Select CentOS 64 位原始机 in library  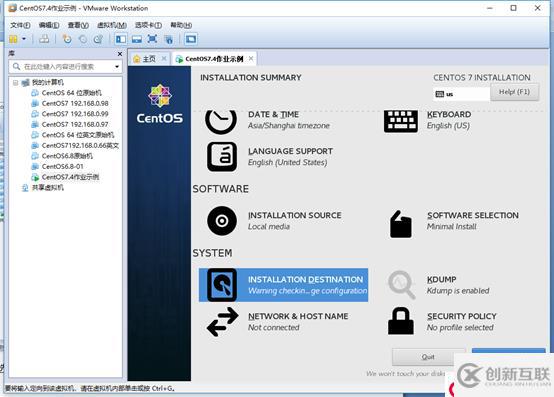coord(72,93)
